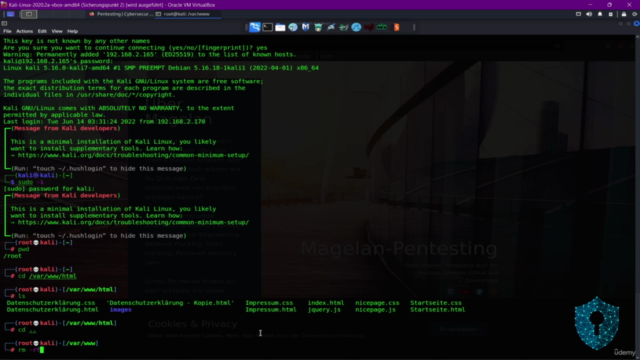Open the Kali dragon applications menu
Viewport: 640px width, 360px height.
255,27
